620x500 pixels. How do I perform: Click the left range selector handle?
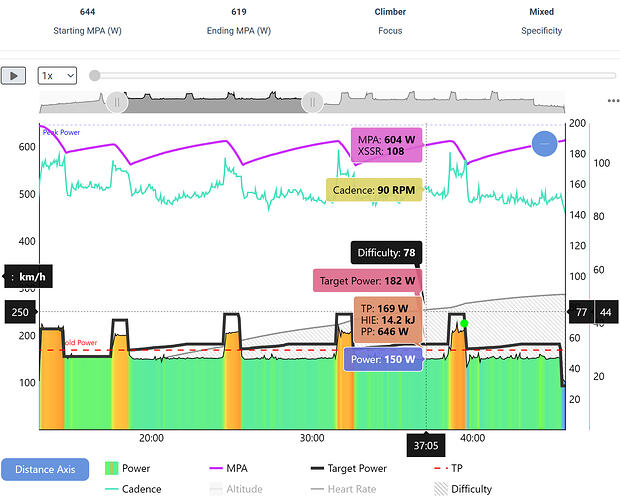coord(117,101)
